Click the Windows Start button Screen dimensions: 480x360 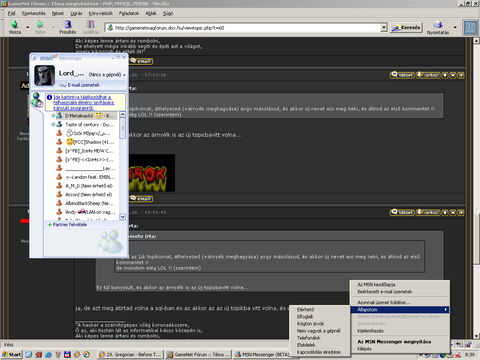tap(12, 355)
